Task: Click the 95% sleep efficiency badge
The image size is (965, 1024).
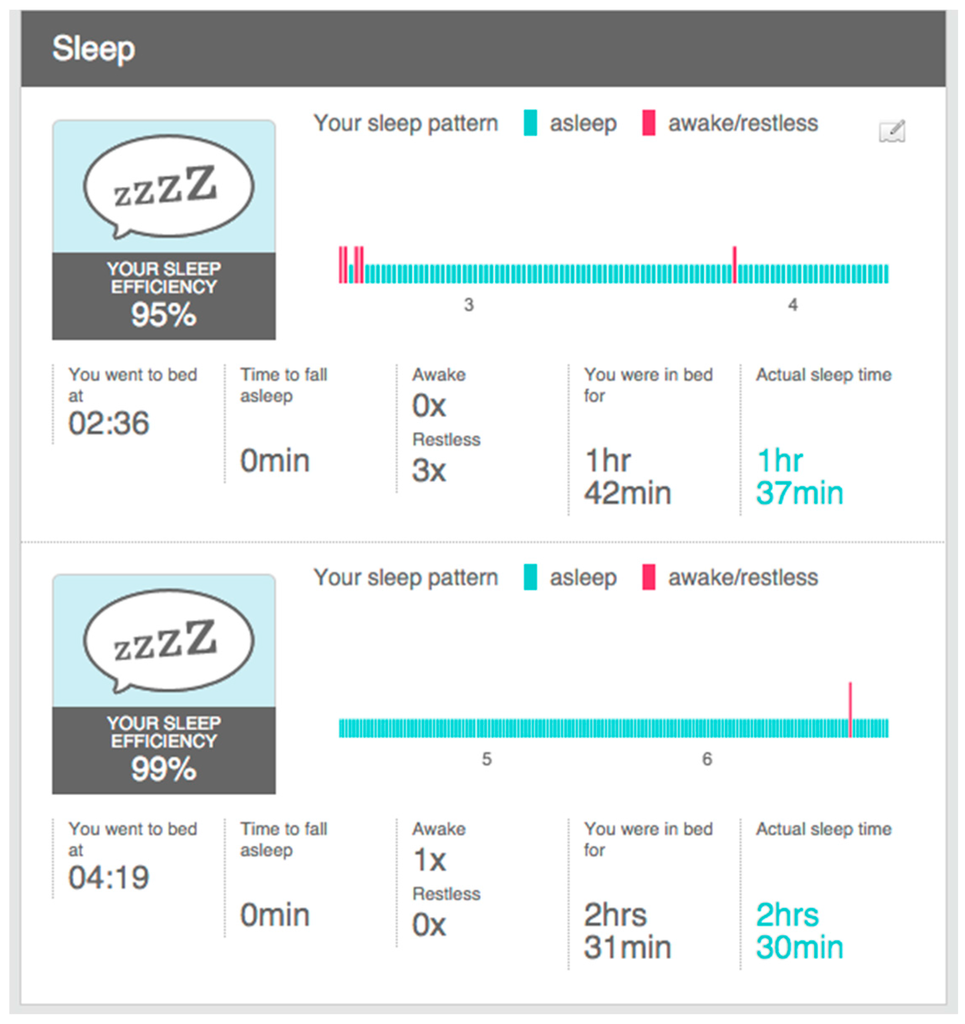Action: coord(164,297)
